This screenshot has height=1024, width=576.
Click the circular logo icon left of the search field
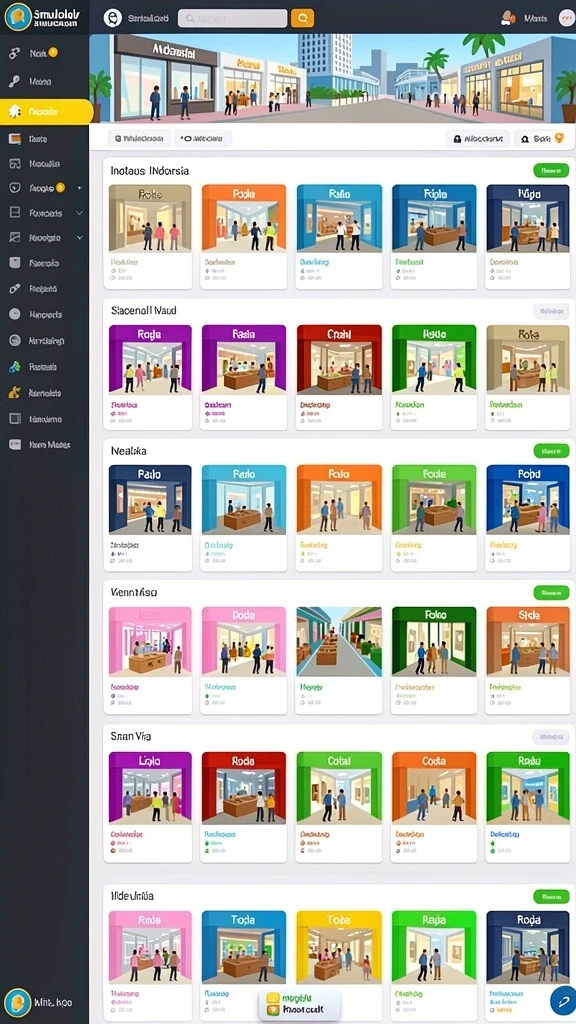pyautogui.click(x=112, y=18)
